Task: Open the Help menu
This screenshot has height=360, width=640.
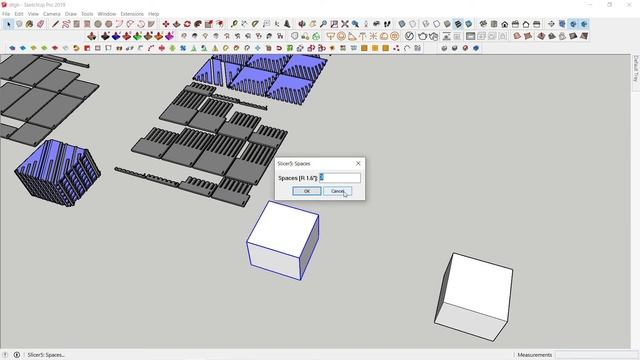Action: (x=153, y=14)
